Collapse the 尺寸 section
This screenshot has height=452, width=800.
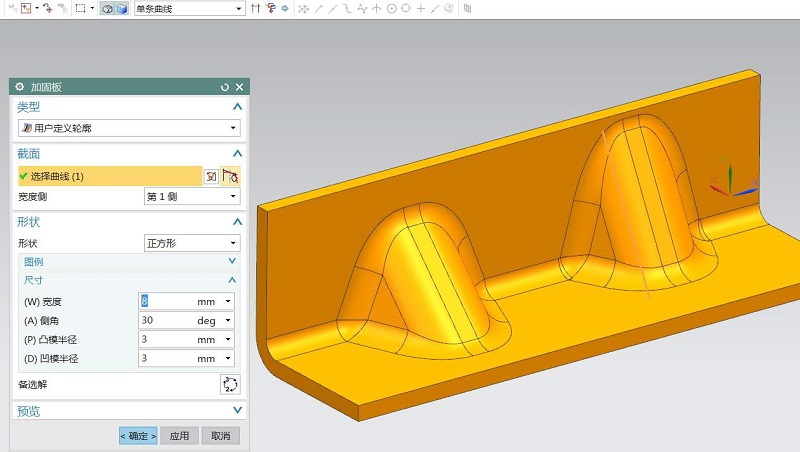click(x=233, y=280)
